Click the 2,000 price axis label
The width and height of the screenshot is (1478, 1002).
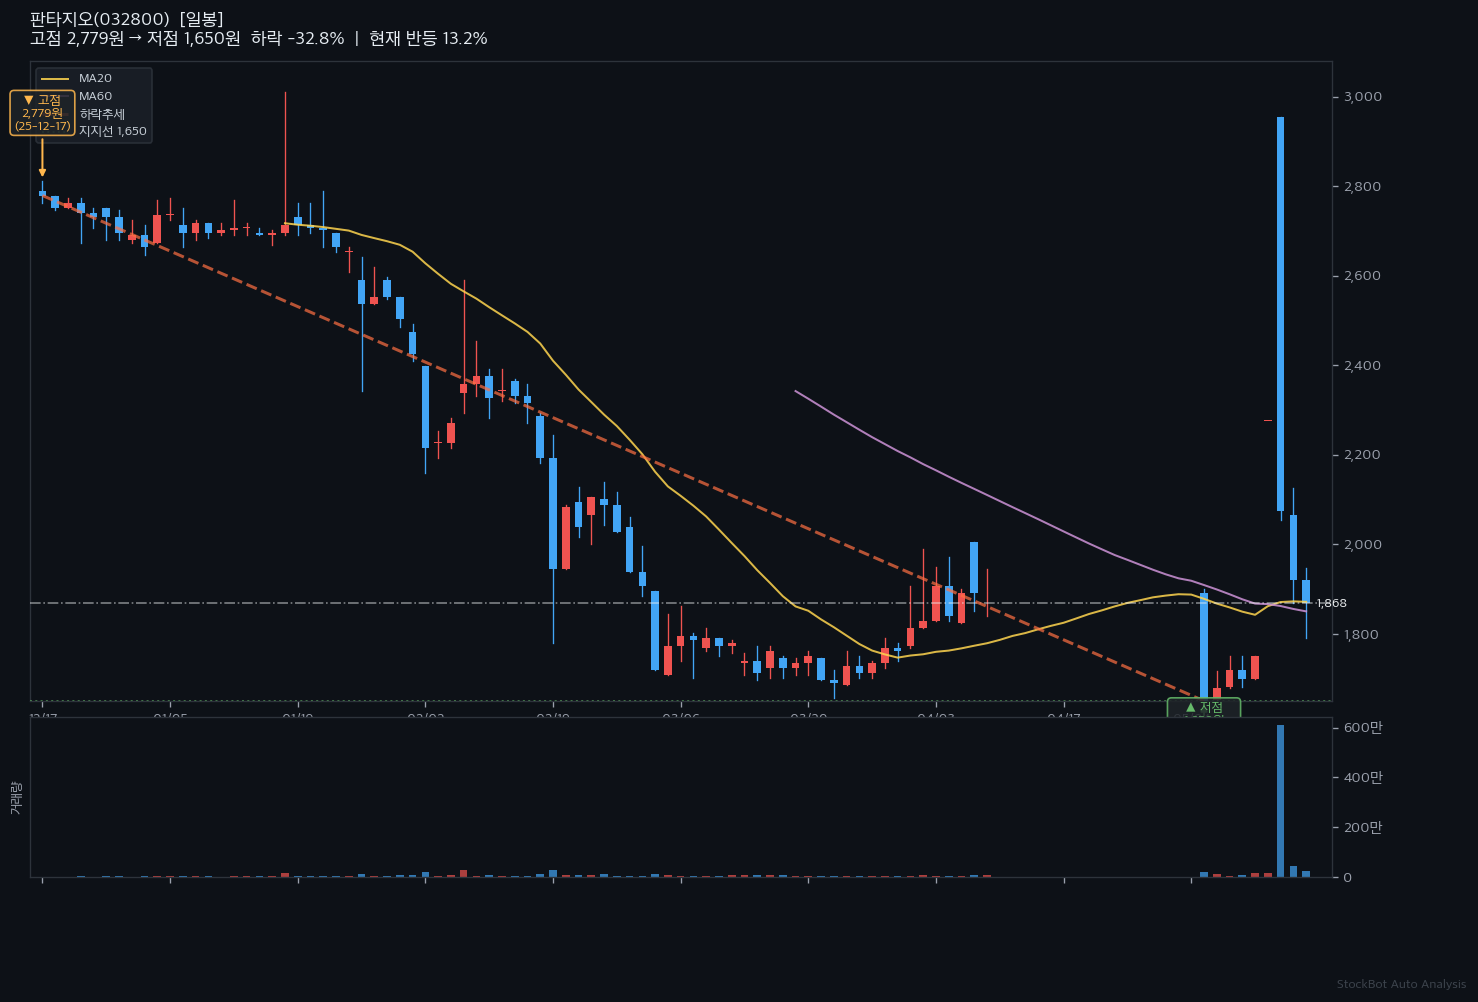click(x=1363, y=545)
